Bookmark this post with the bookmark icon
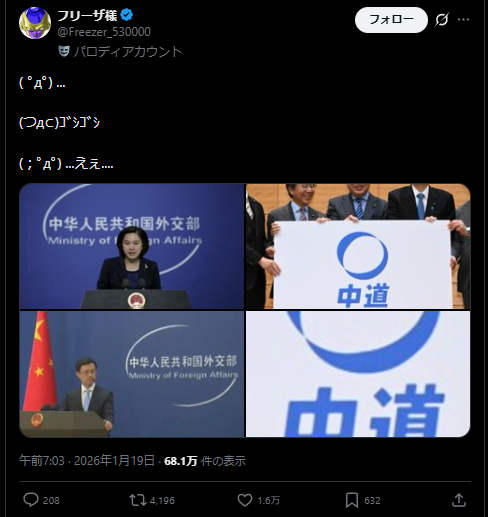Viewport: 488px width, 517px height. click(352, 500)
